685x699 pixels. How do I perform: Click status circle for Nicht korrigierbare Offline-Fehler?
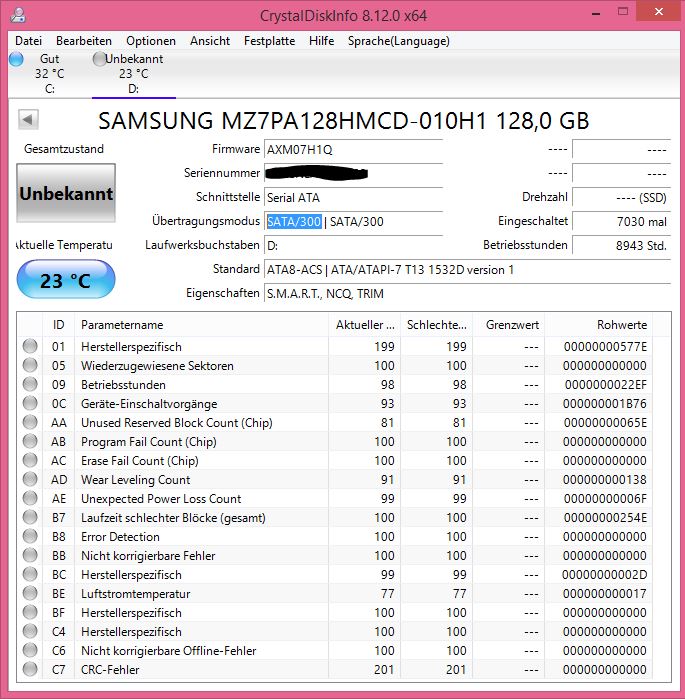coord(30,650)
